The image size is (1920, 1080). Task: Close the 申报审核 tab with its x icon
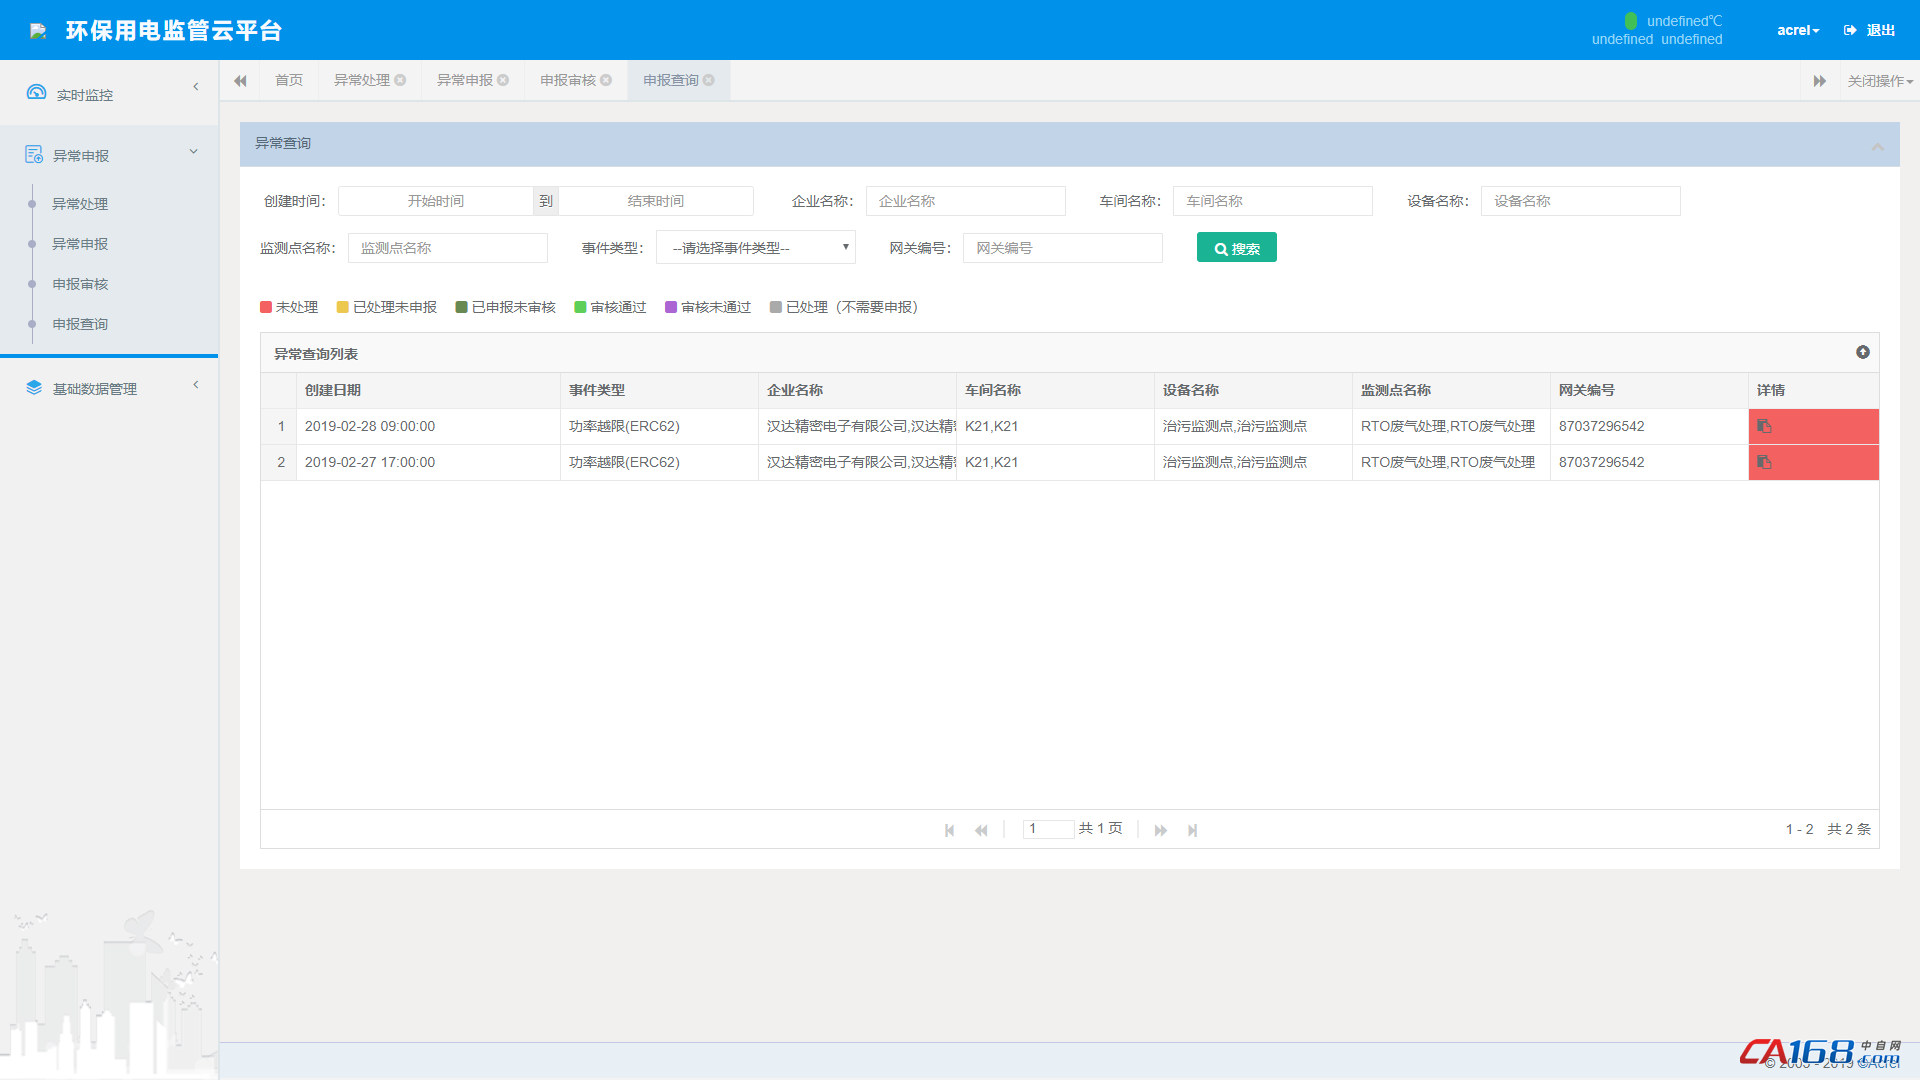click(x=606, y=81)
